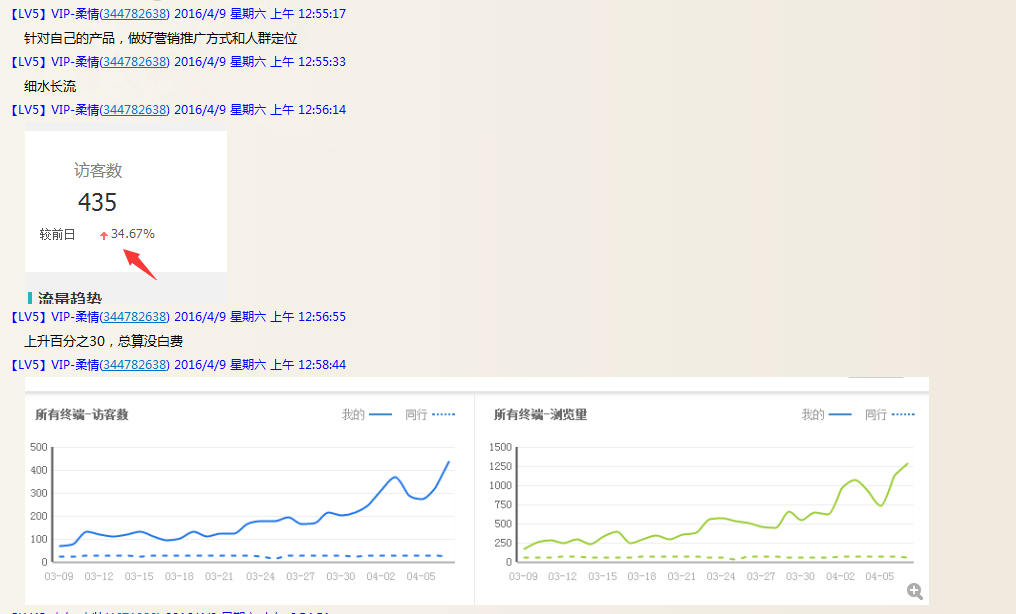
Task: Click the large red arrow annotation
Action: [140, 263]
